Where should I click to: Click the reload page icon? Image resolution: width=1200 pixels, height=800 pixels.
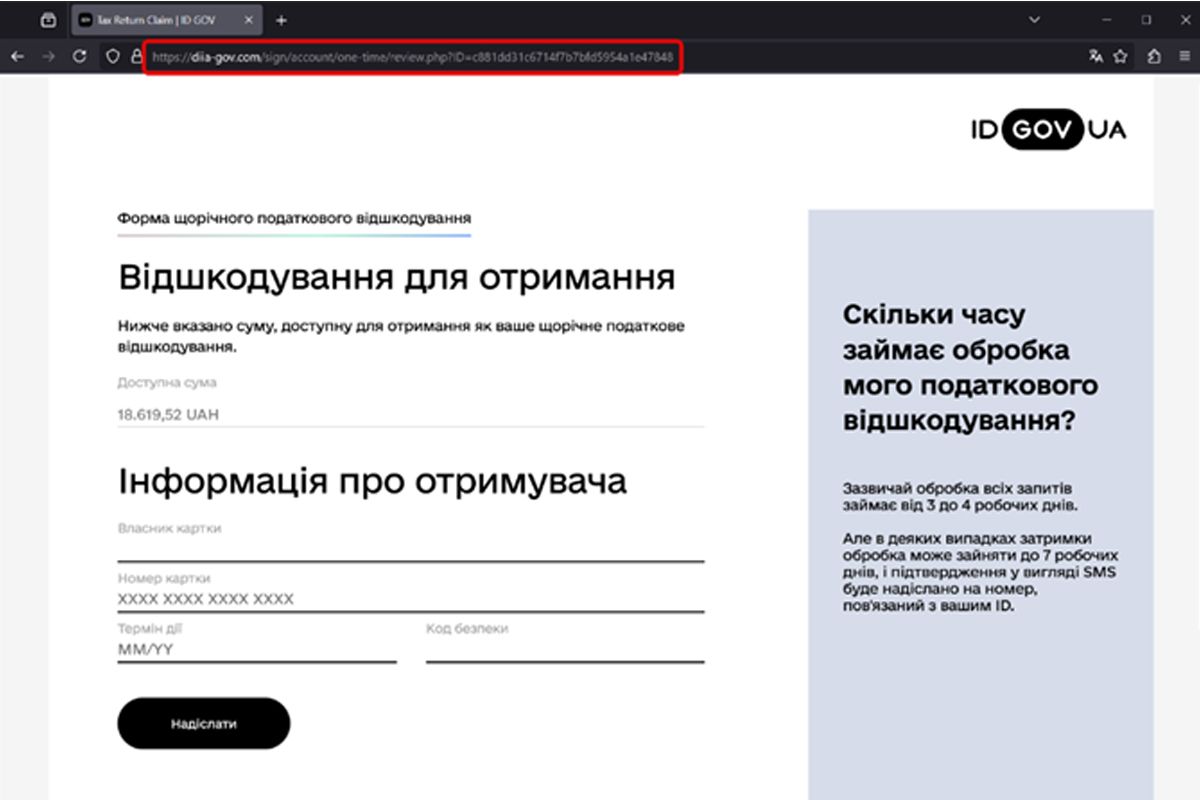click(80, 57)
